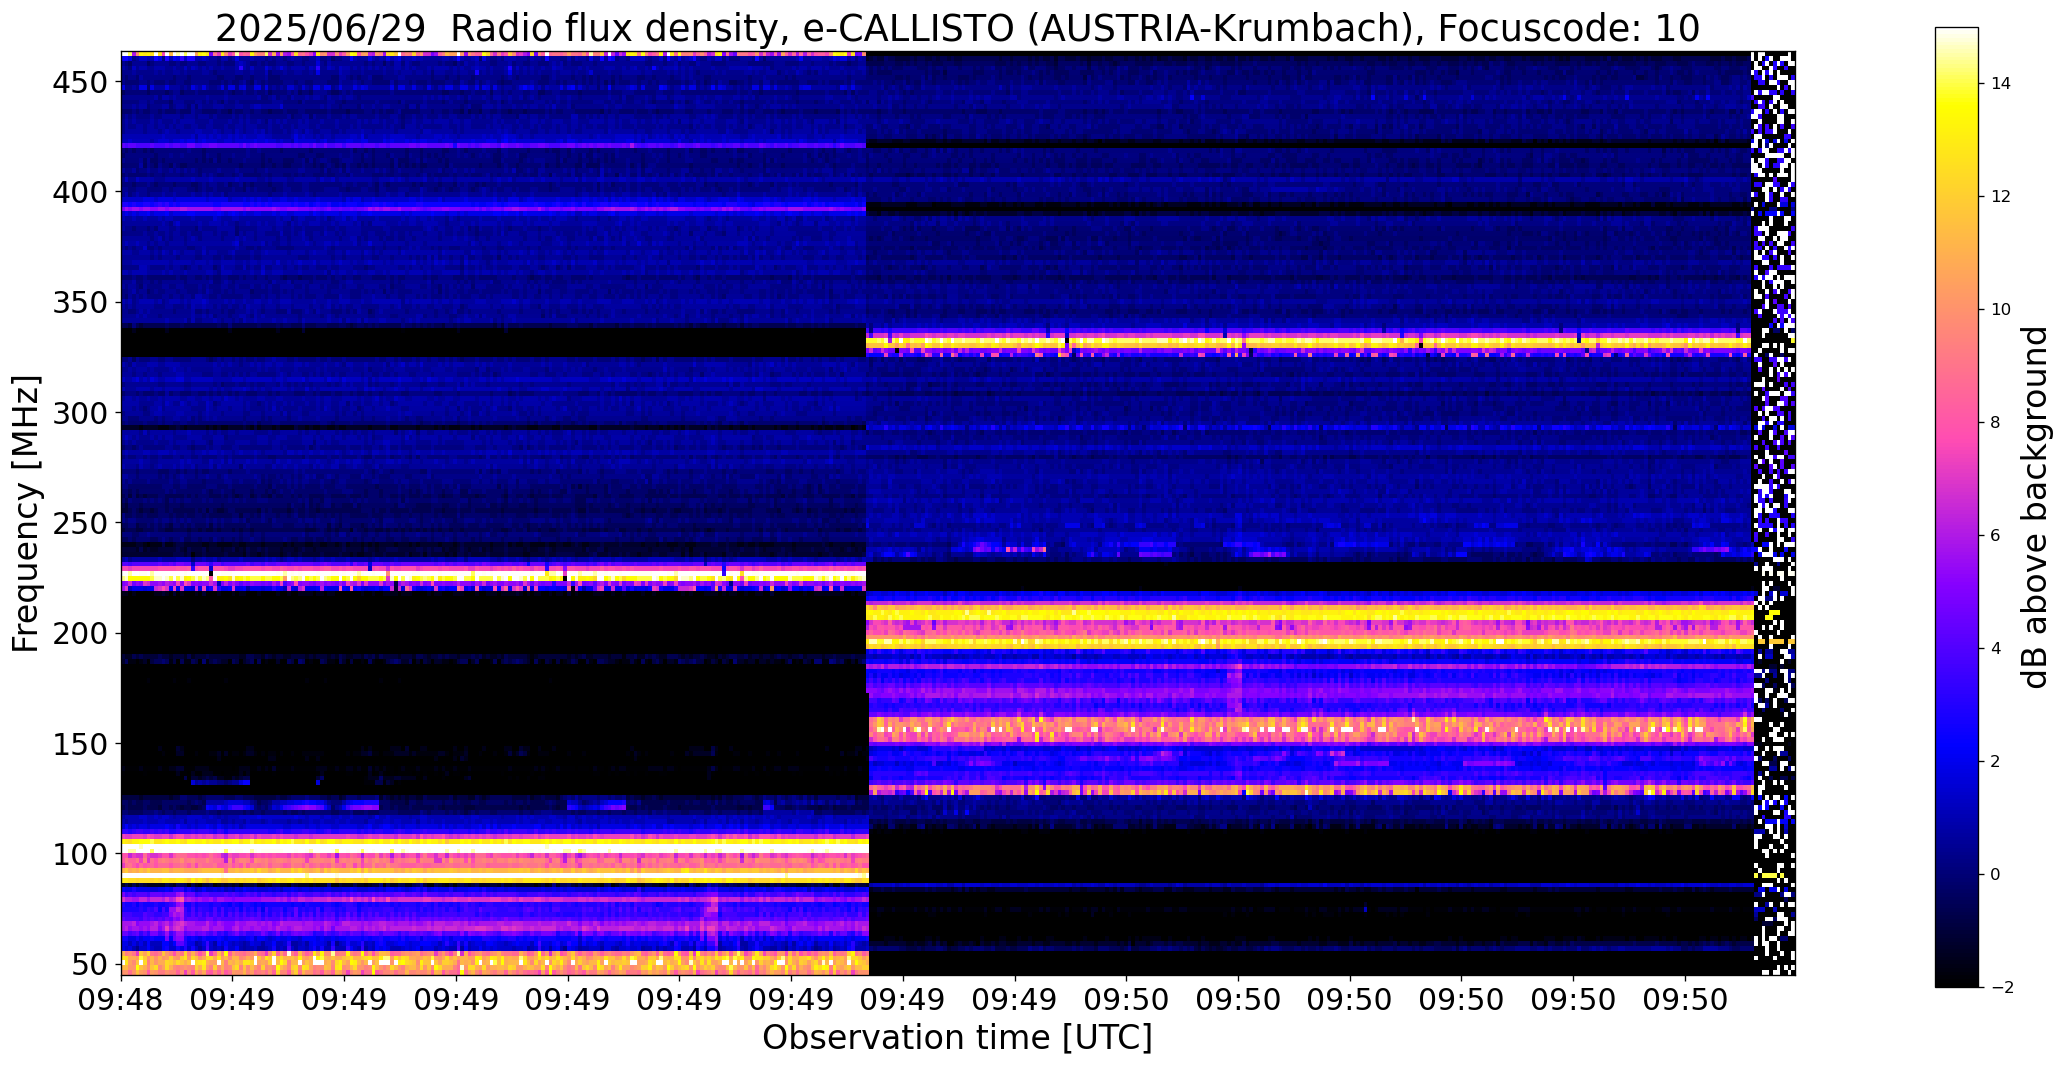Click the 350 frequency tick label

click(x=80, y=302)
